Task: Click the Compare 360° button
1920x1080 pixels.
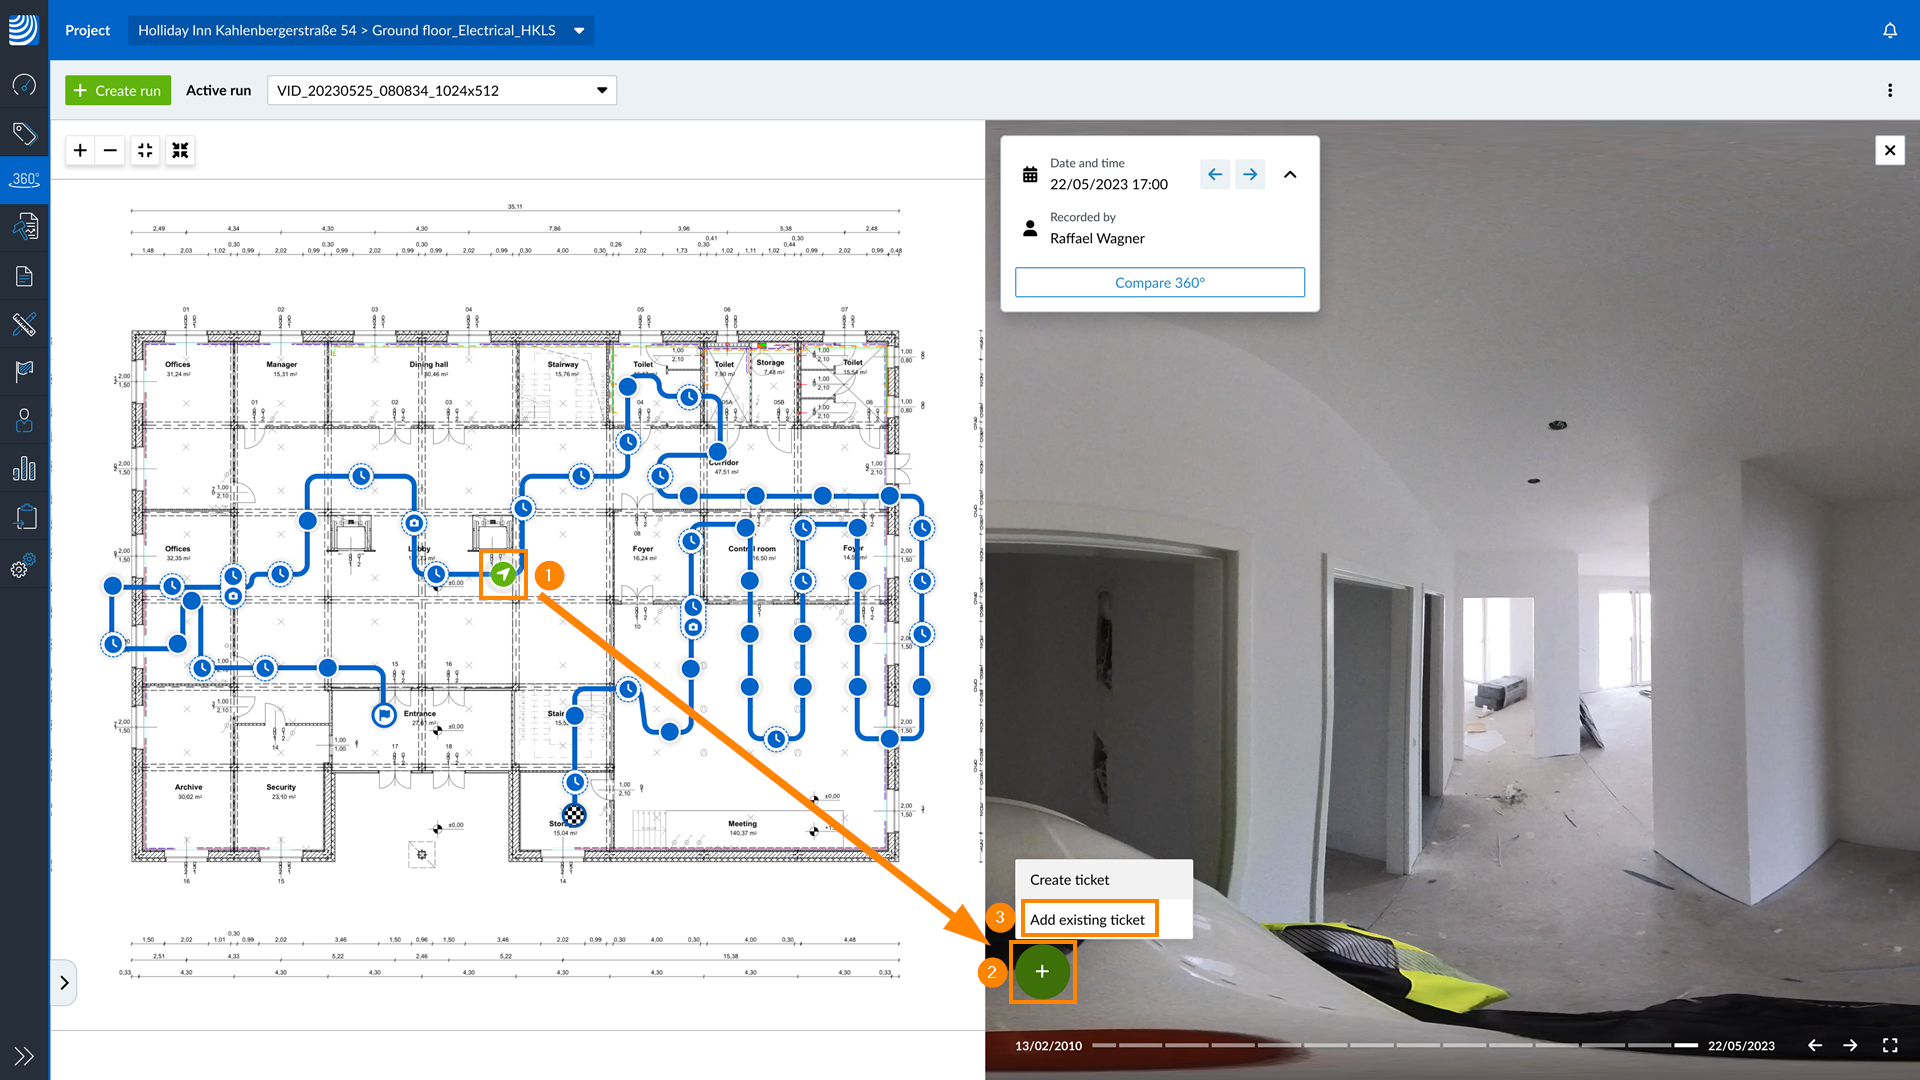Action: tap(1159, 282)
